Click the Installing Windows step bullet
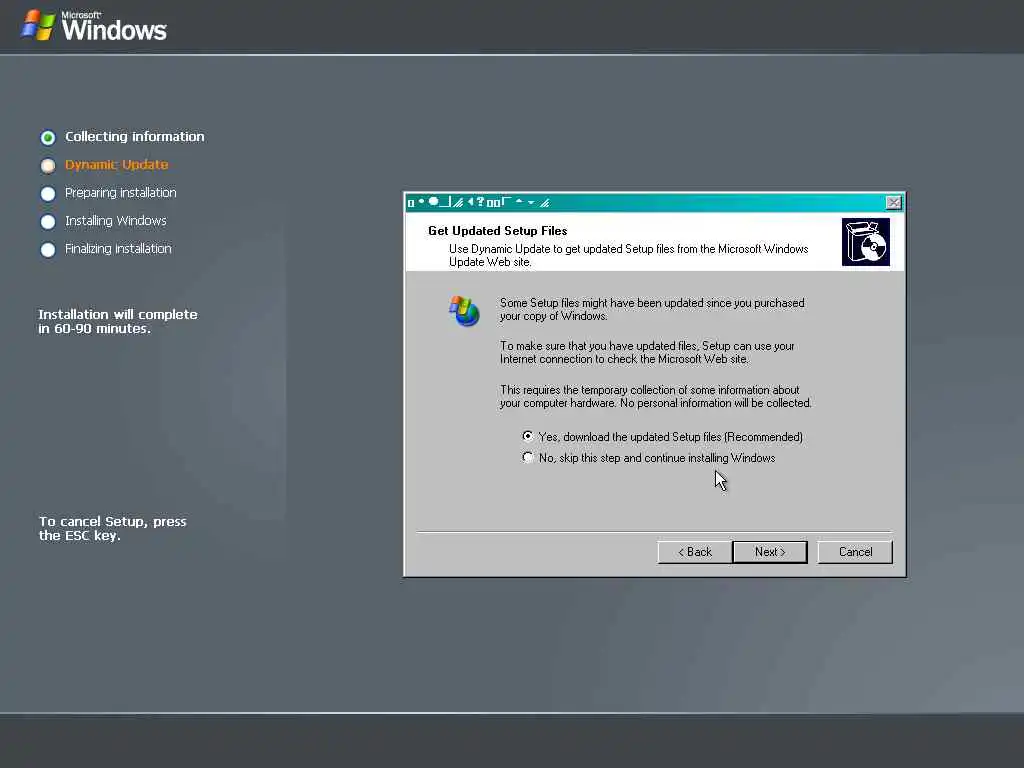 [x=48, y=221]
